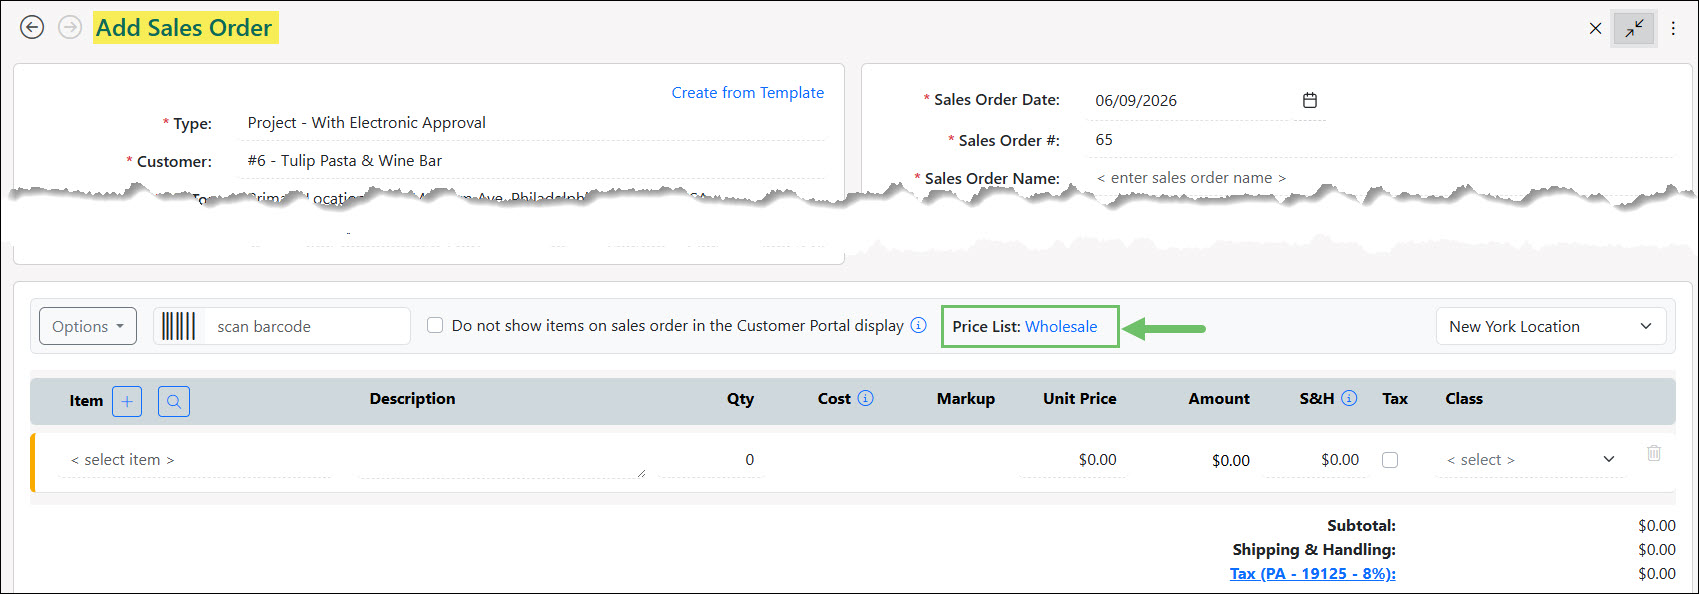Click the Sales Order # field
This screenshot has height=594, width=1699.
[x=1380, y=139]
